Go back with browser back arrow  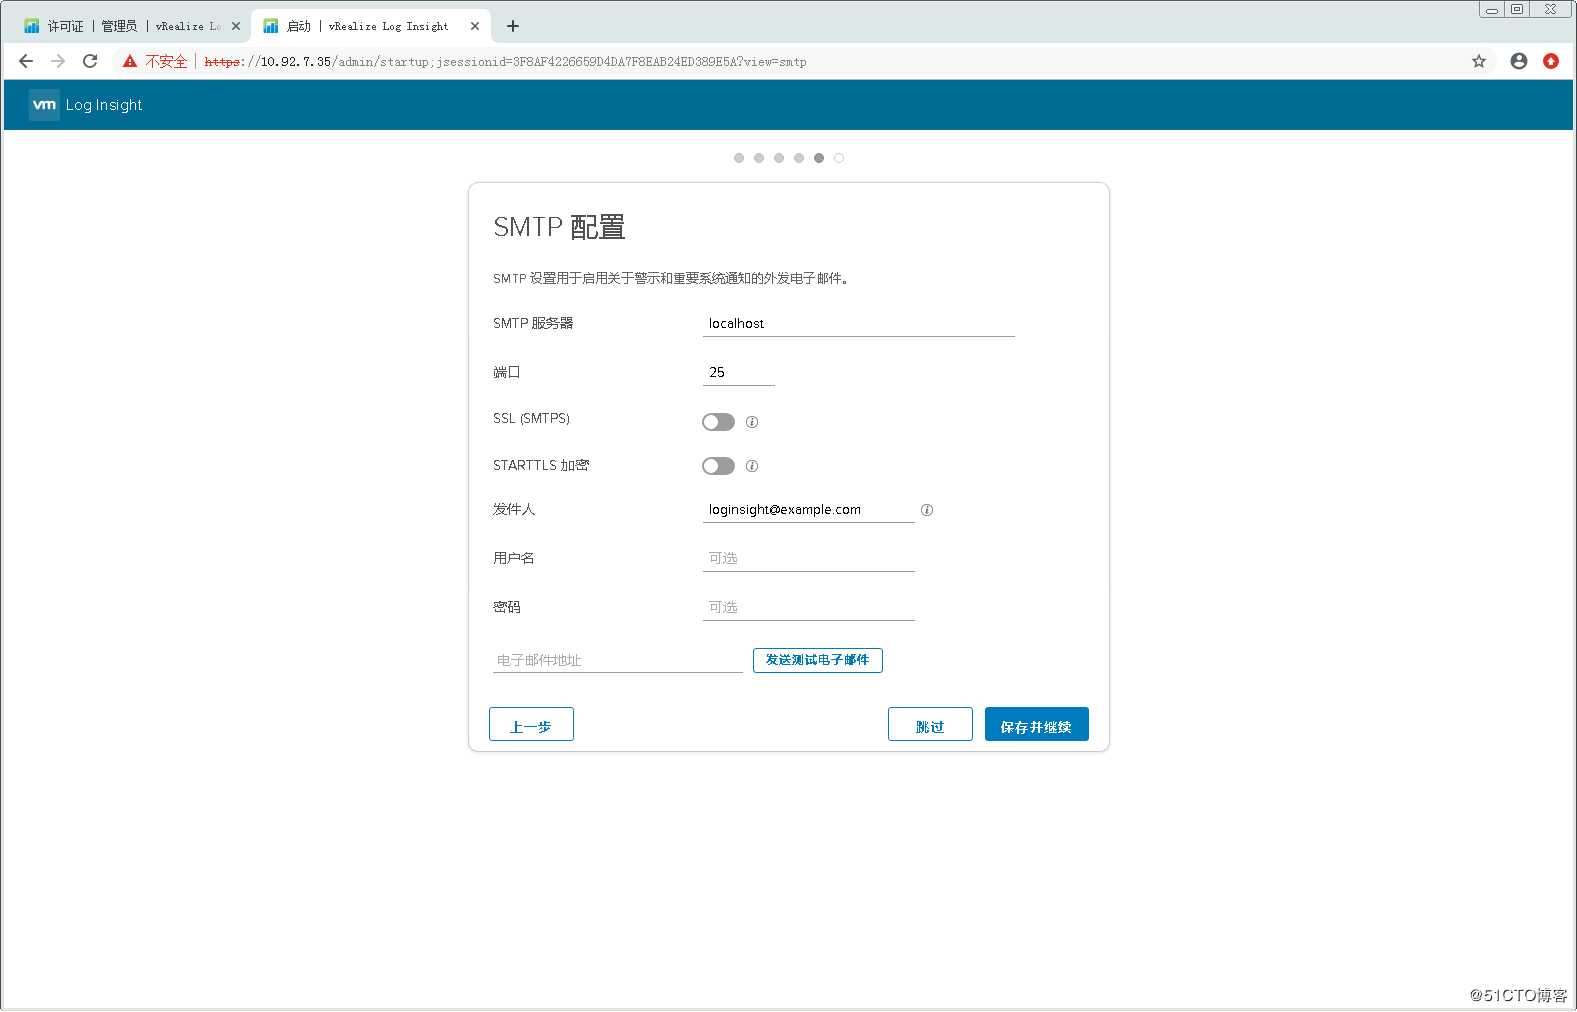pos(26,61)
